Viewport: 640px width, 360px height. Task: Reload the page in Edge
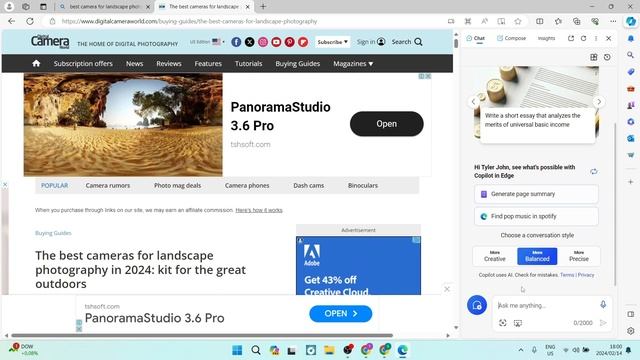30,21
